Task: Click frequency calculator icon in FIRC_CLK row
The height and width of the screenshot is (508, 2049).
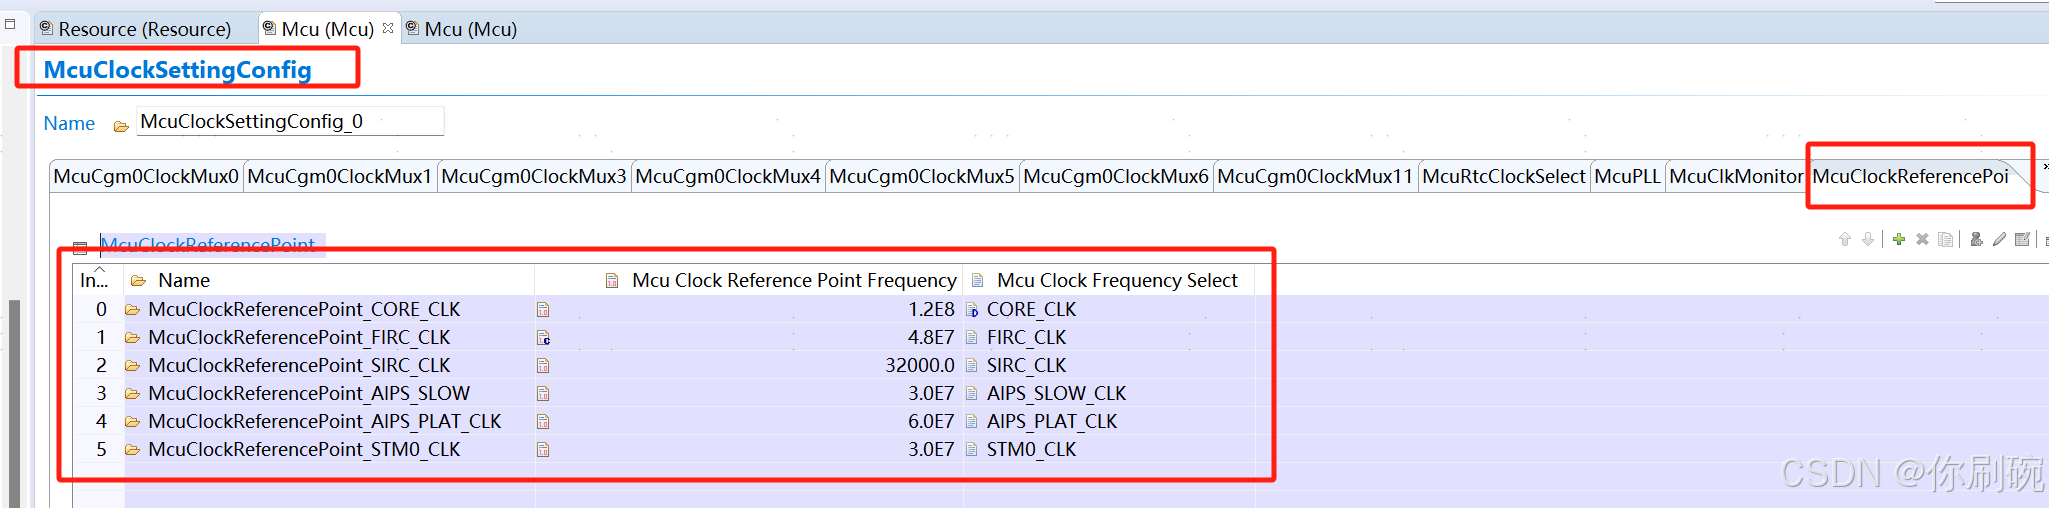Action: pos(543,338)
